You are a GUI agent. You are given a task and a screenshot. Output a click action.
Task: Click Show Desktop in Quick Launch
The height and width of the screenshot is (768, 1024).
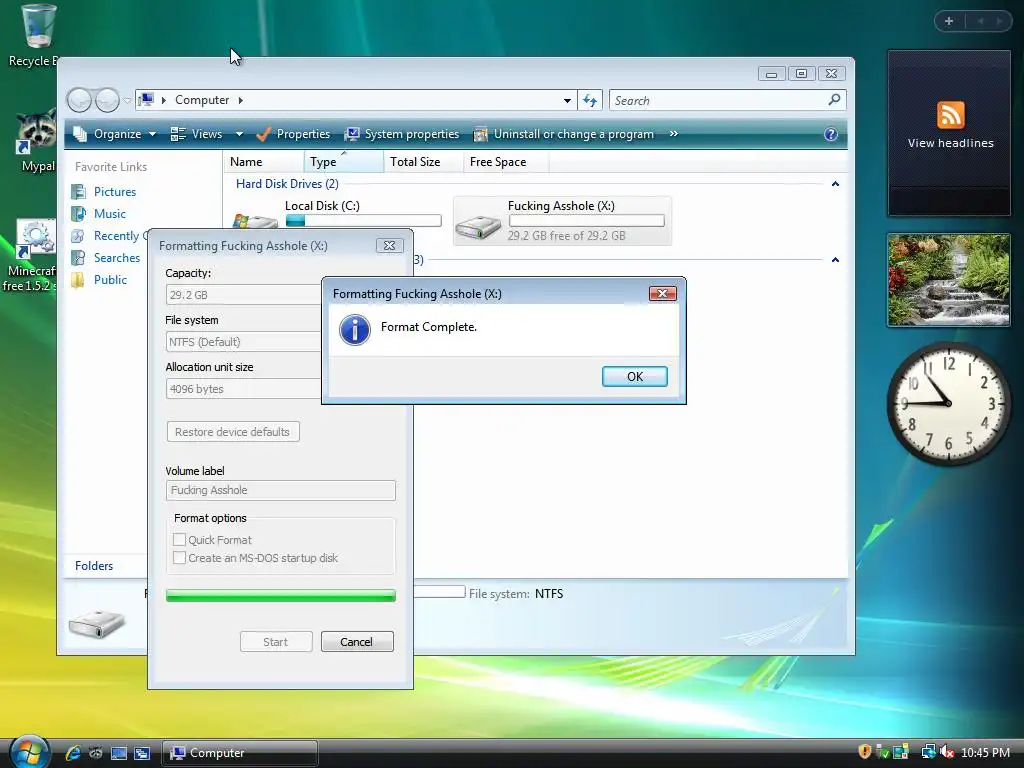[119, 753]
